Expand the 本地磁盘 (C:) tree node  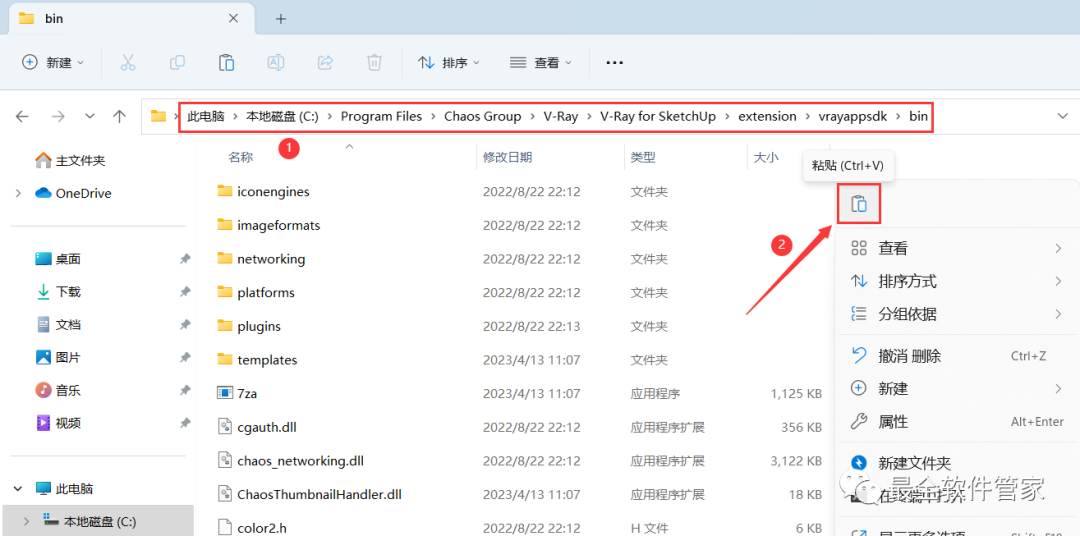[28, 520]
